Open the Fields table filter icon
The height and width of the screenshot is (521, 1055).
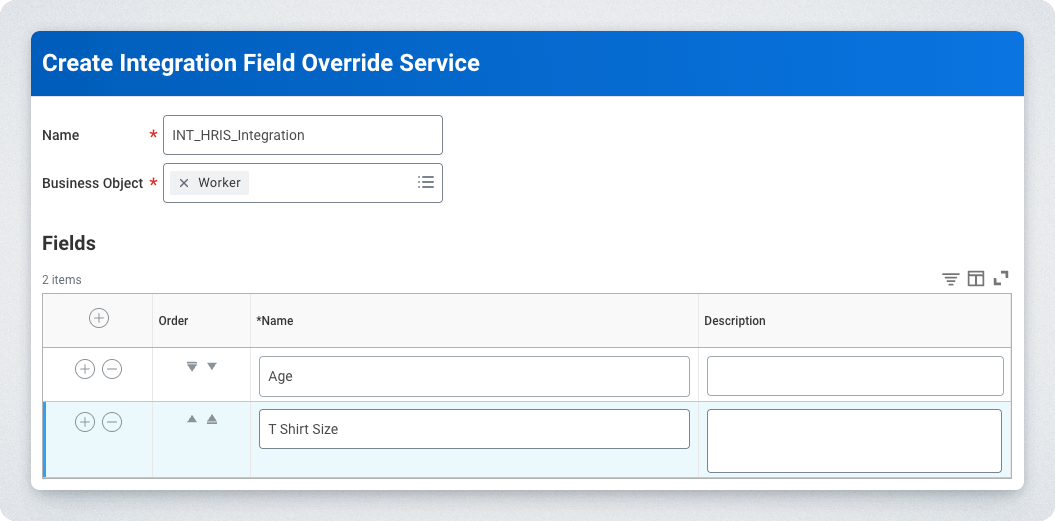click(950, 279)
